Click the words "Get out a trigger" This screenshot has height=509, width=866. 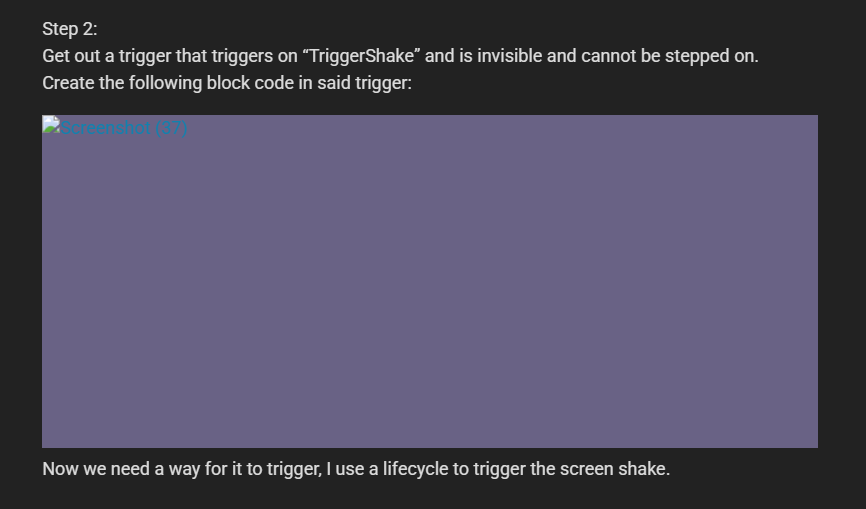click(107, 56)
